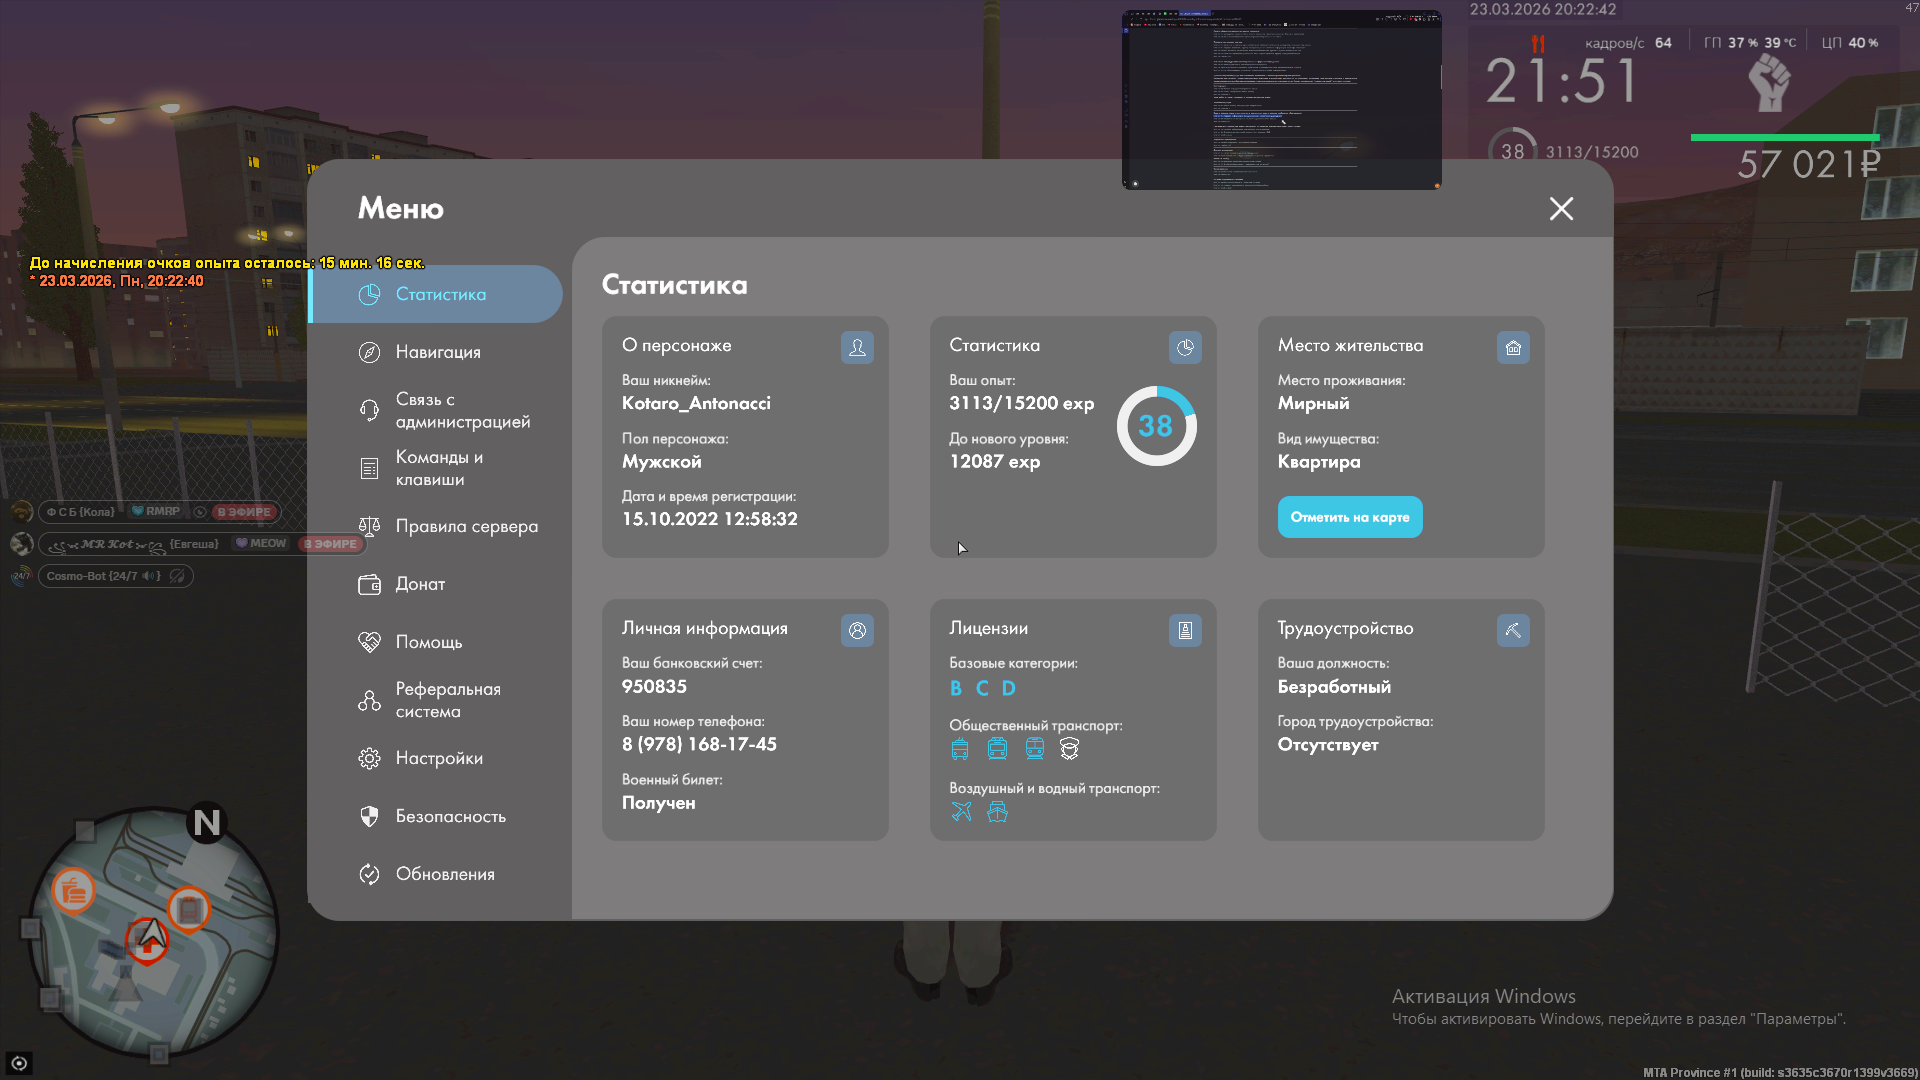Click the profile icon in О персонаже card
Image resolution: width=1920 pixels, height=1080 pixels.
pos(857,347)
